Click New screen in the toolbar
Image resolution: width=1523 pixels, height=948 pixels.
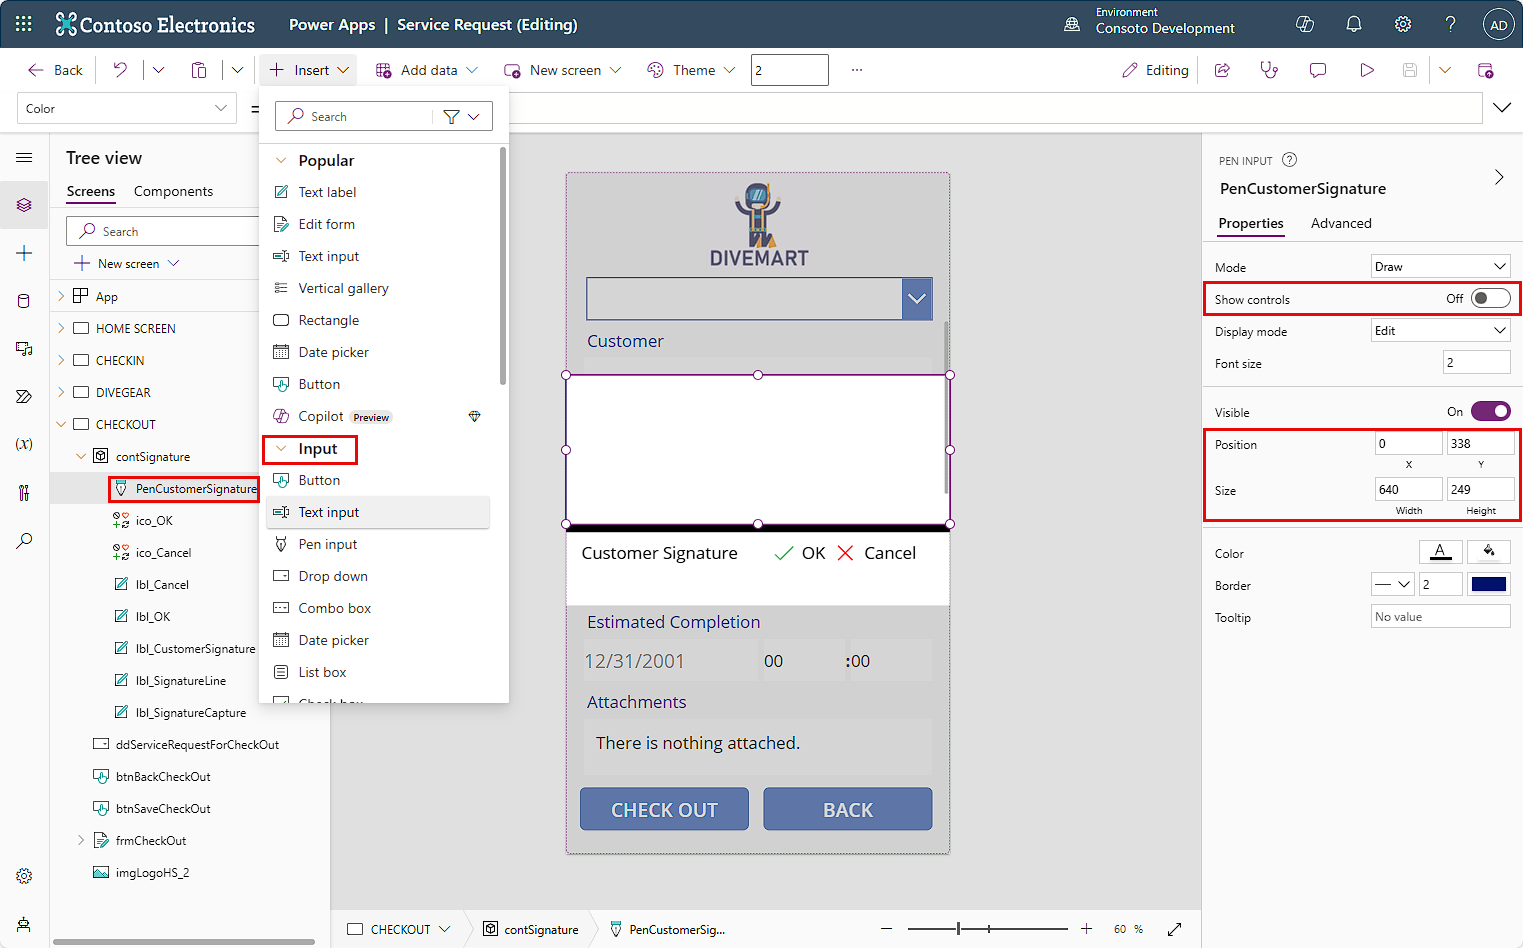(563, 70)
